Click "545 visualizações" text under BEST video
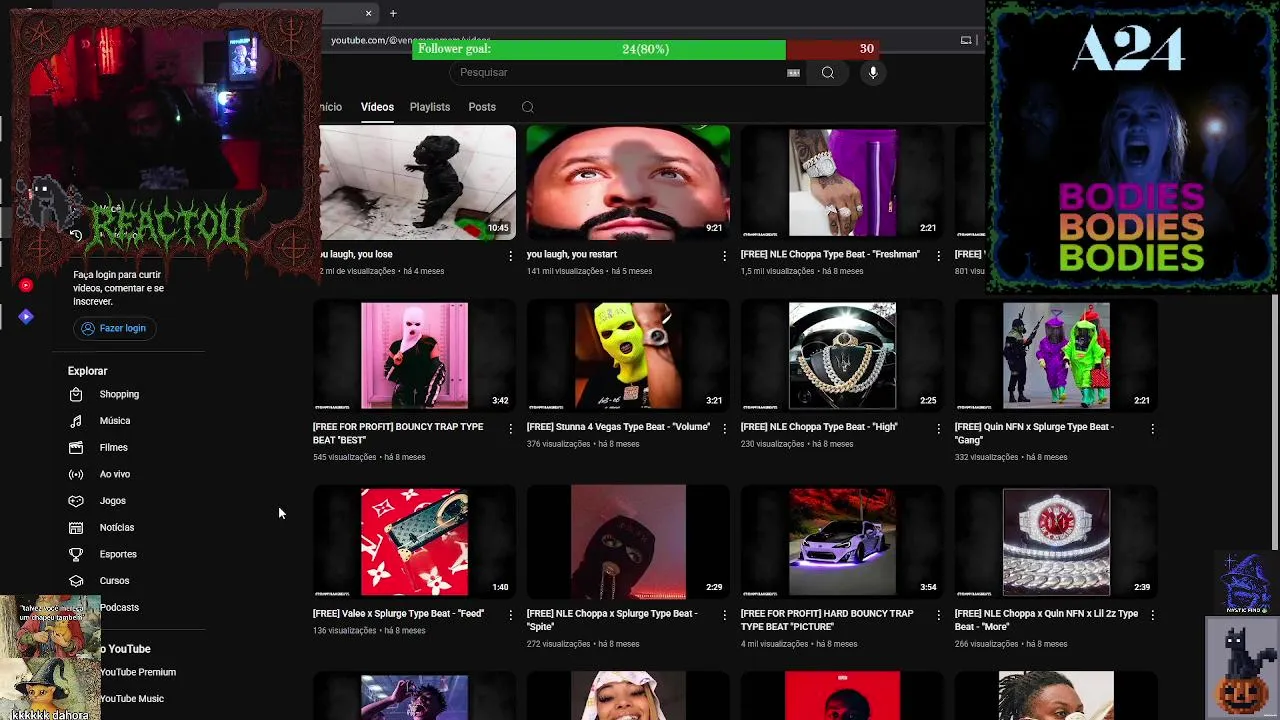Screen dimensions: 1280x720 pos(345,457)
